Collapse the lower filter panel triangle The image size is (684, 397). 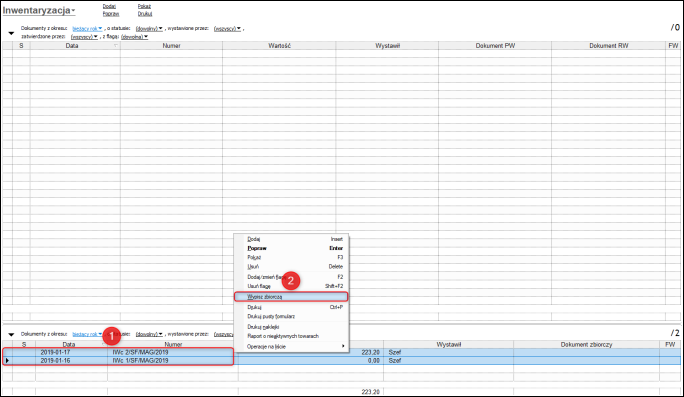(11, 335)
